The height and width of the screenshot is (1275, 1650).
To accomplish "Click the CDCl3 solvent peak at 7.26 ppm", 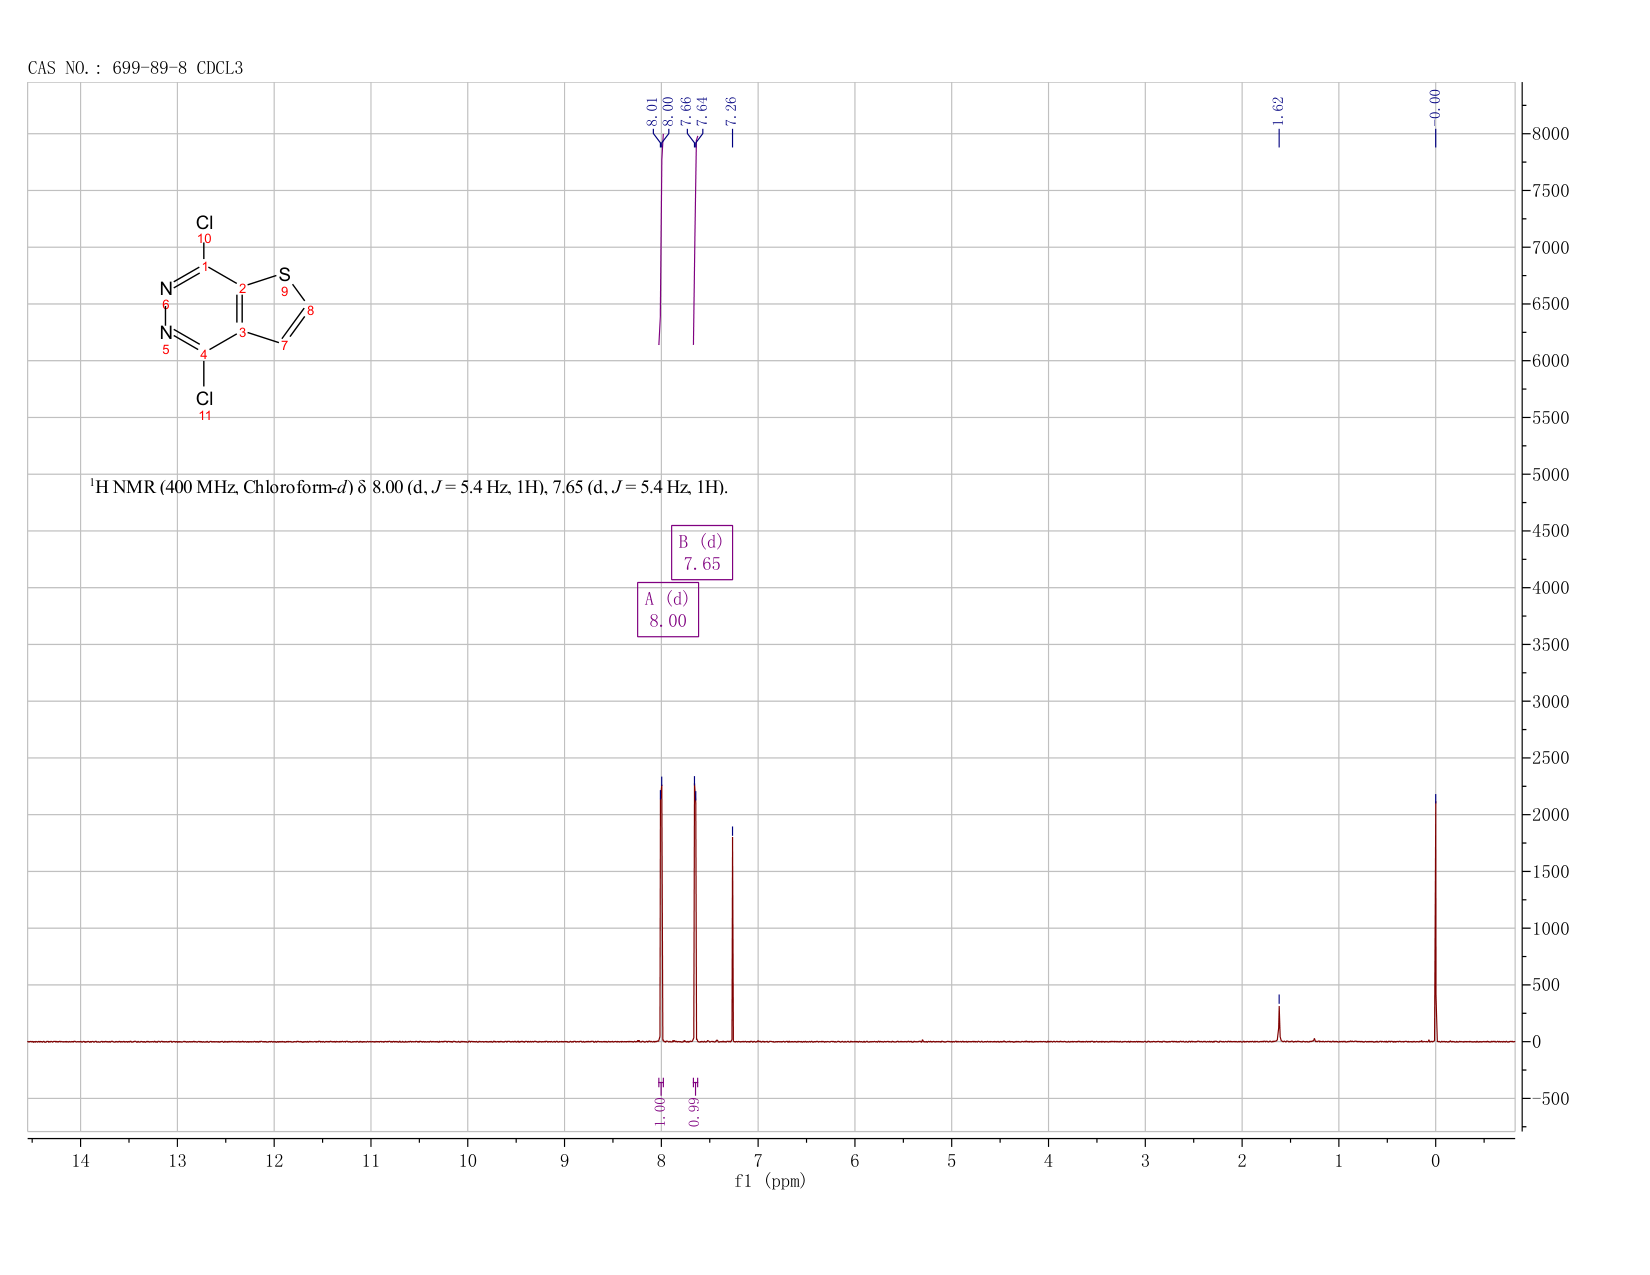I will [732, 938].
